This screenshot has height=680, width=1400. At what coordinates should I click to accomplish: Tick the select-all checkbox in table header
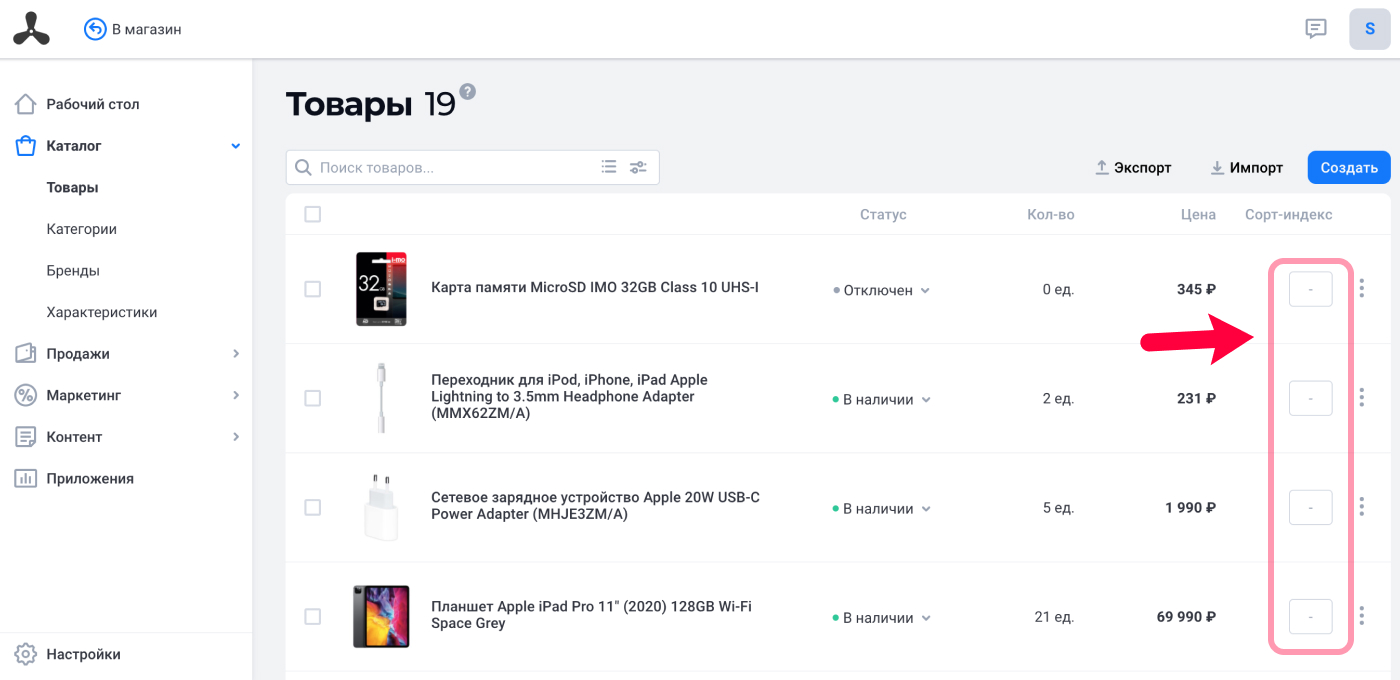click(x=313, y=214)
